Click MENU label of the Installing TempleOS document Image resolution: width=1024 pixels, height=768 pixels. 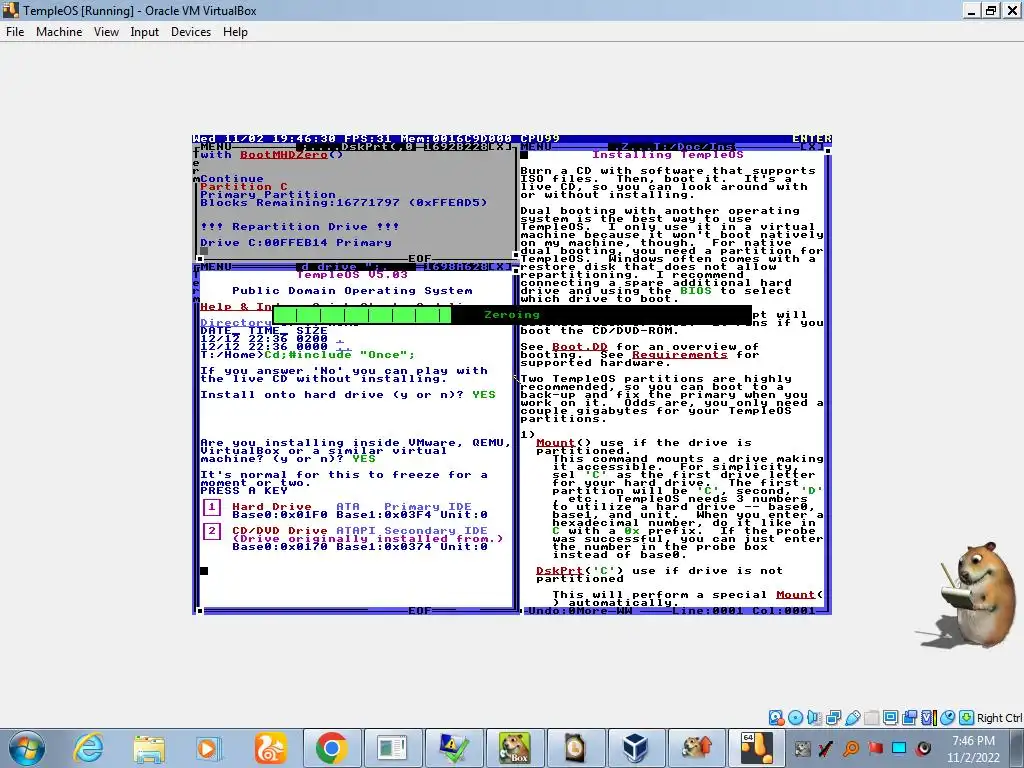[536, 146]
